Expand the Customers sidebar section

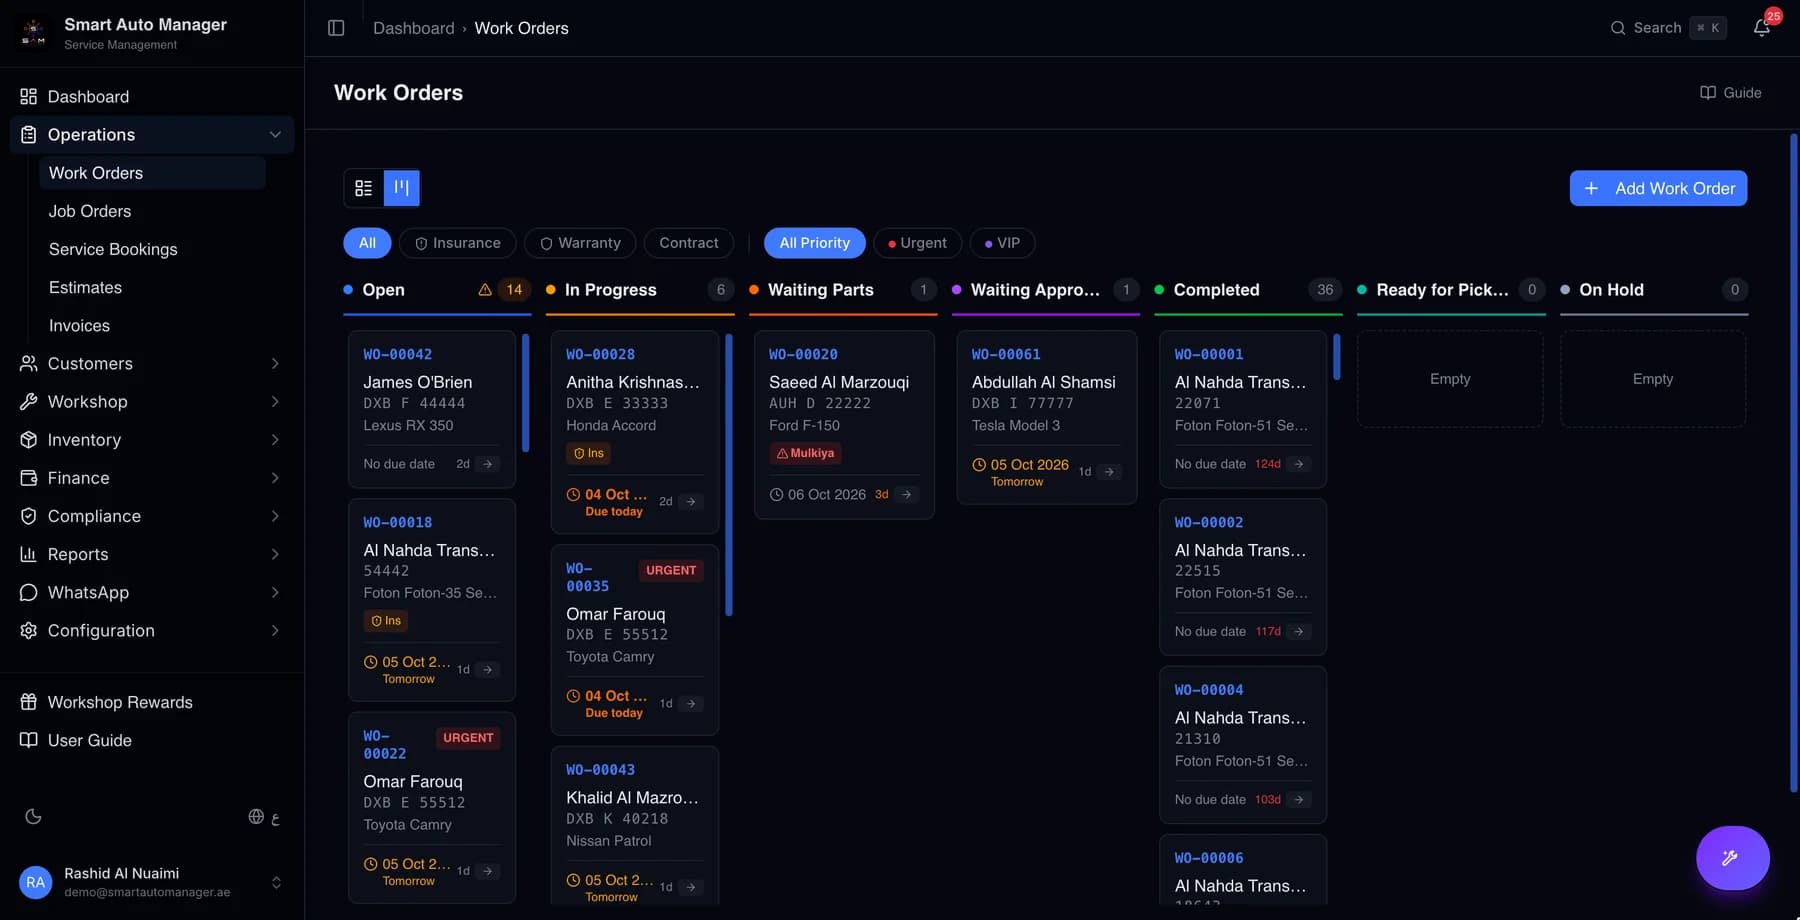tap(152, 364)
